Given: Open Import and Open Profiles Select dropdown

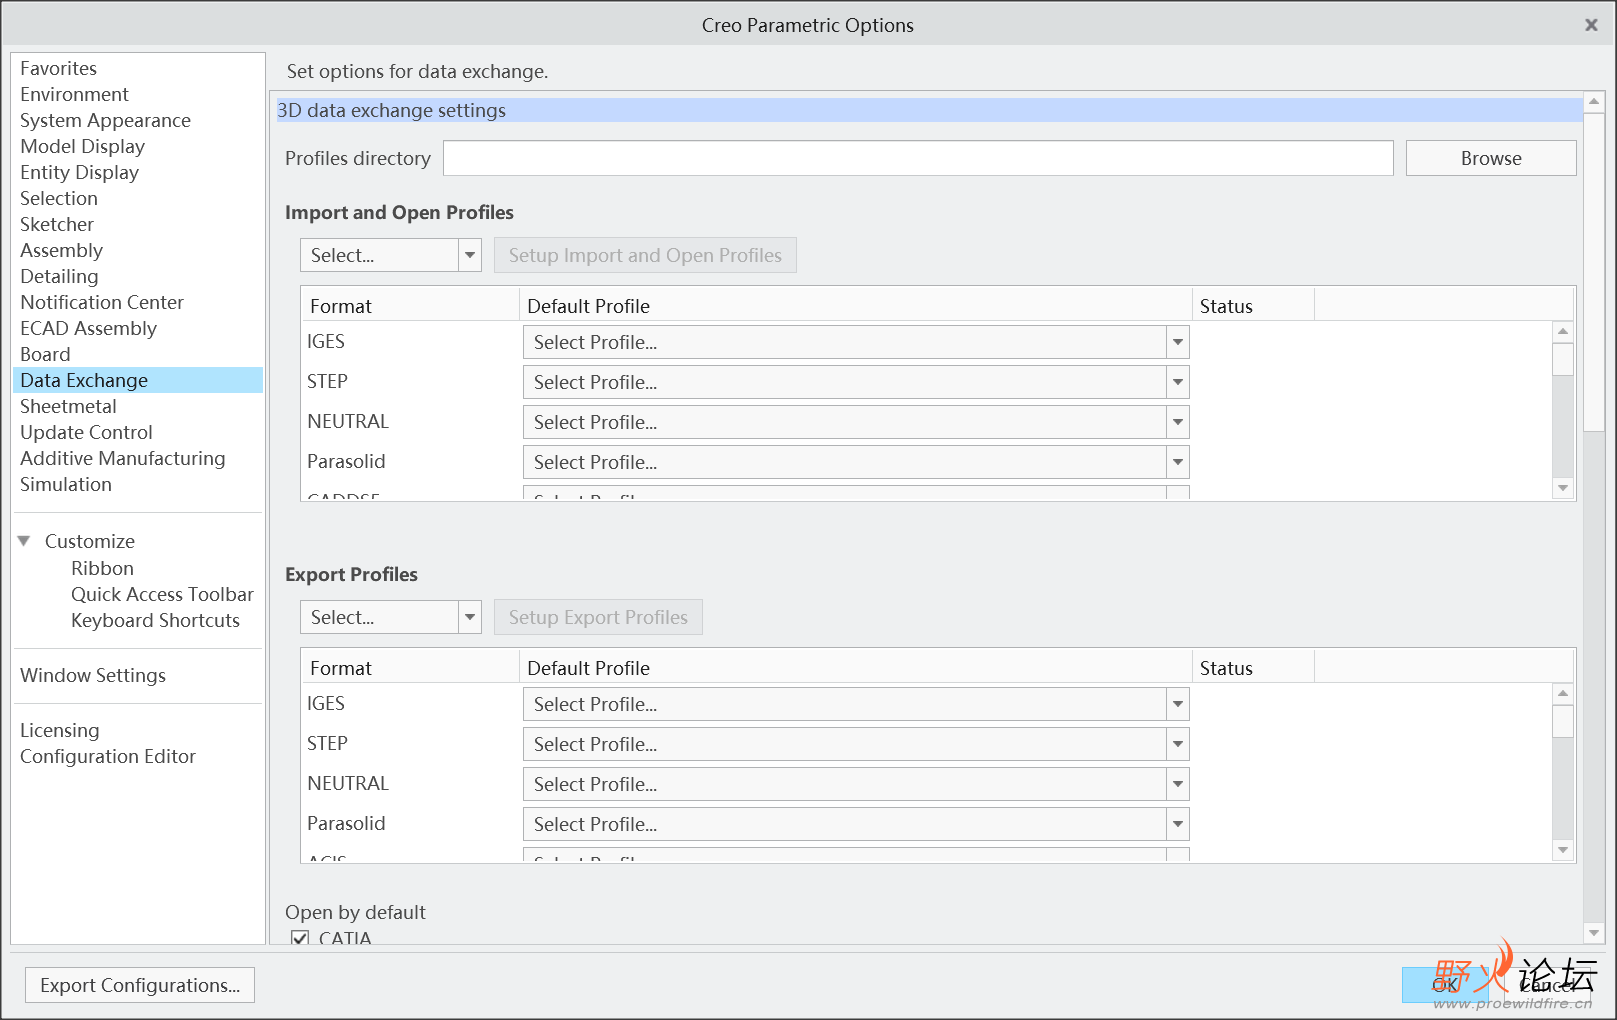Looking at the screenshot, I should pyautogui.click(x=390, y=255).
